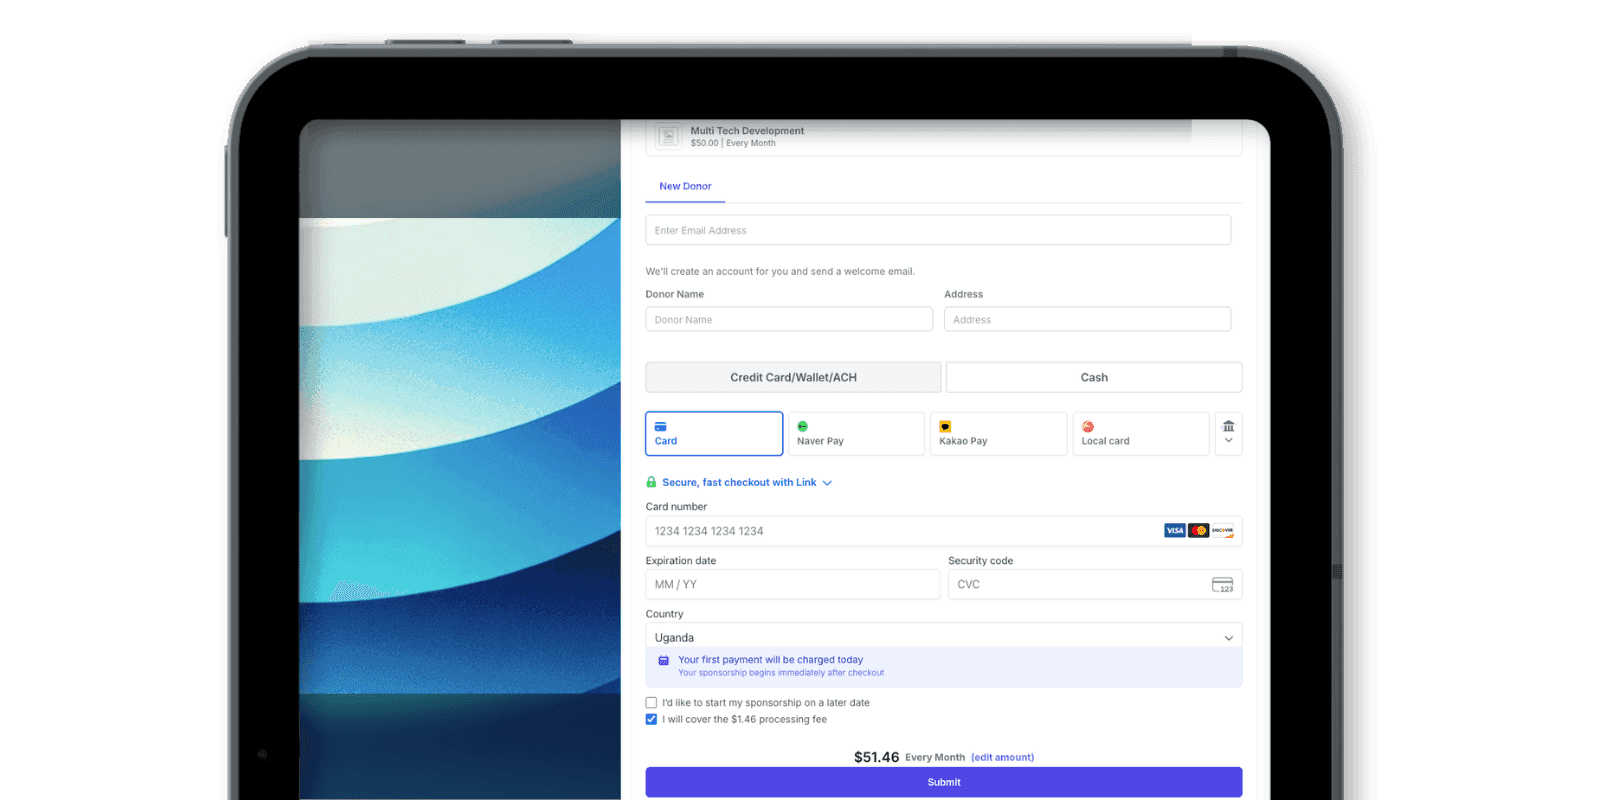Click the Multi Tech Development thumbnail icon
The height and width of the screenshot is (800, 1600).
[x=669, y=136]
